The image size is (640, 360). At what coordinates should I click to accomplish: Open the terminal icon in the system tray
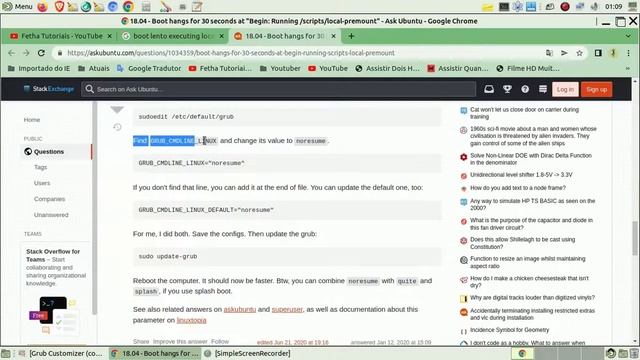click(504, 7)
